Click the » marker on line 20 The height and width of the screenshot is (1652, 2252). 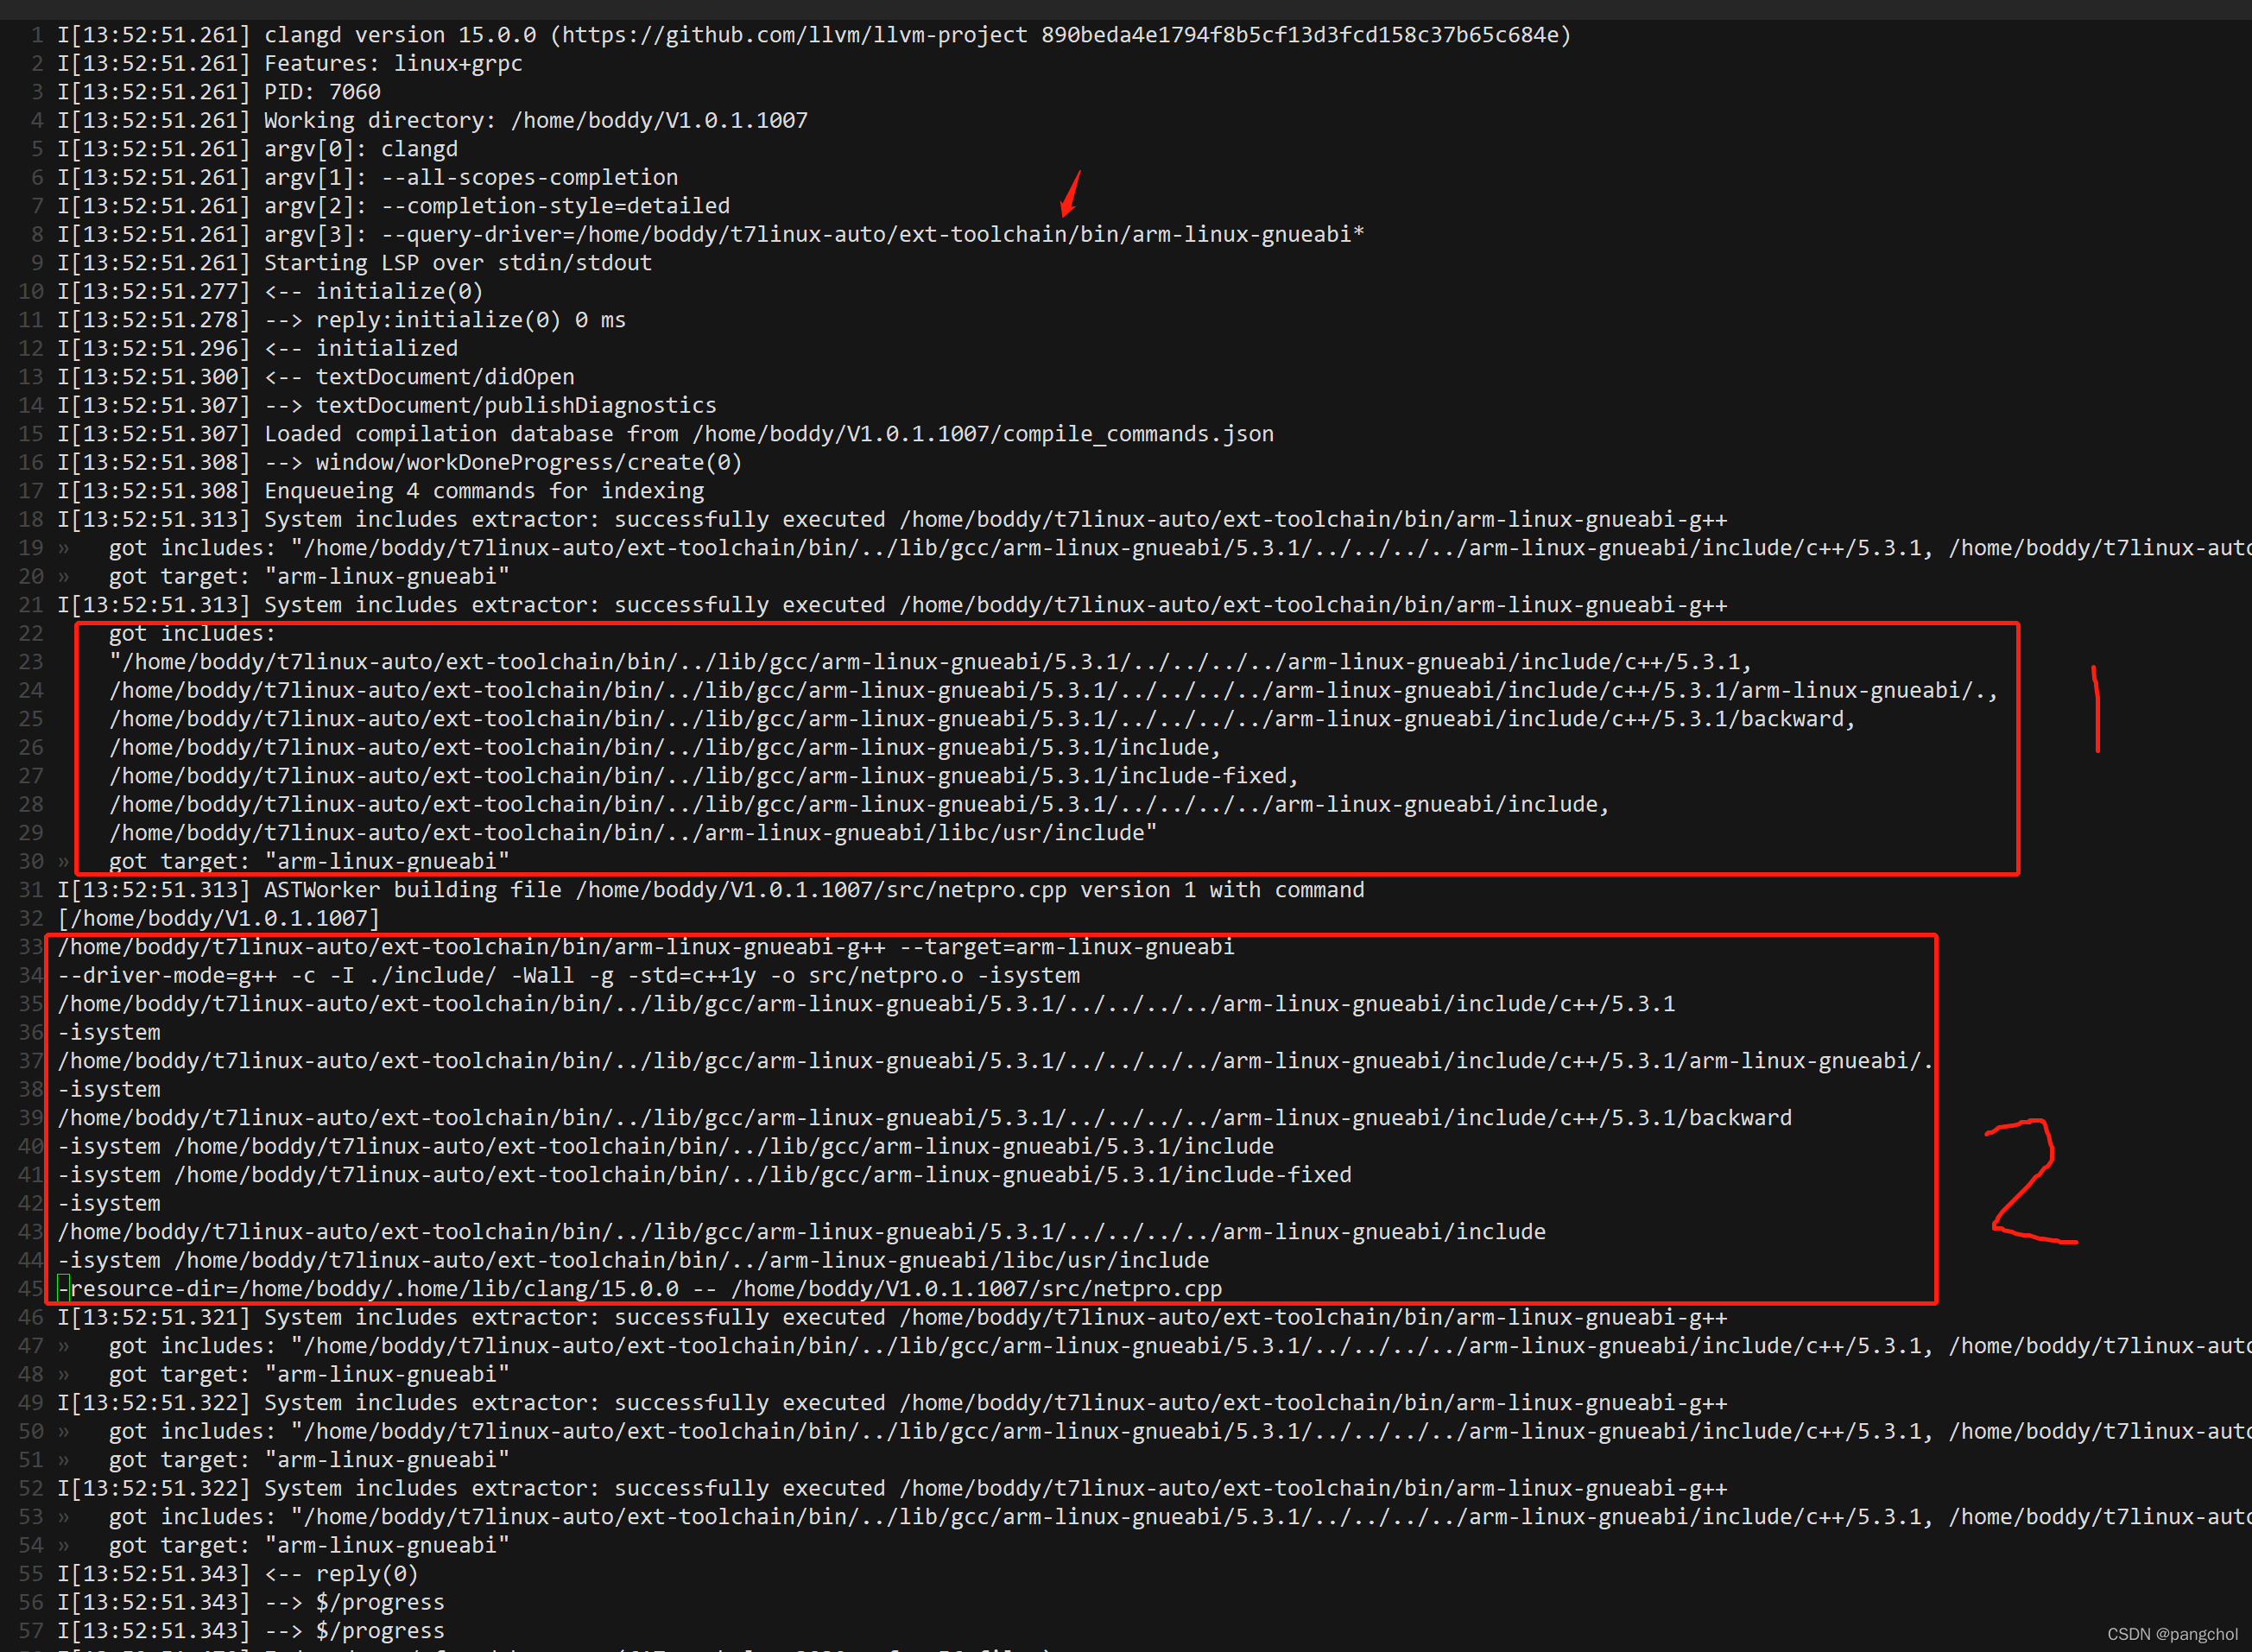pyautogui.click(x=64, y=577)
